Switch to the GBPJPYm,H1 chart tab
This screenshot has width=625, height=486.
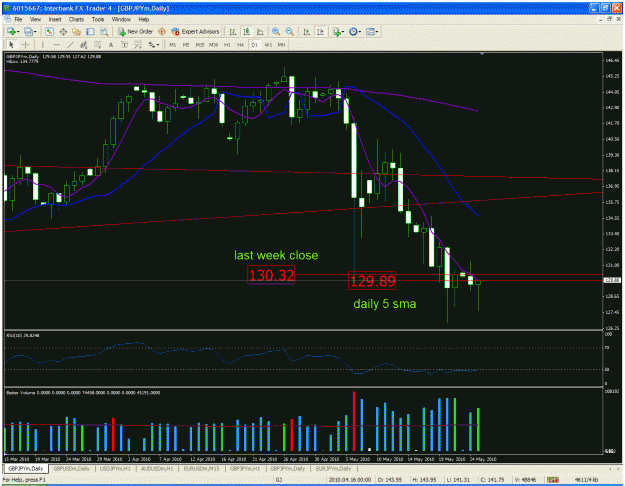tap(245, 468)
